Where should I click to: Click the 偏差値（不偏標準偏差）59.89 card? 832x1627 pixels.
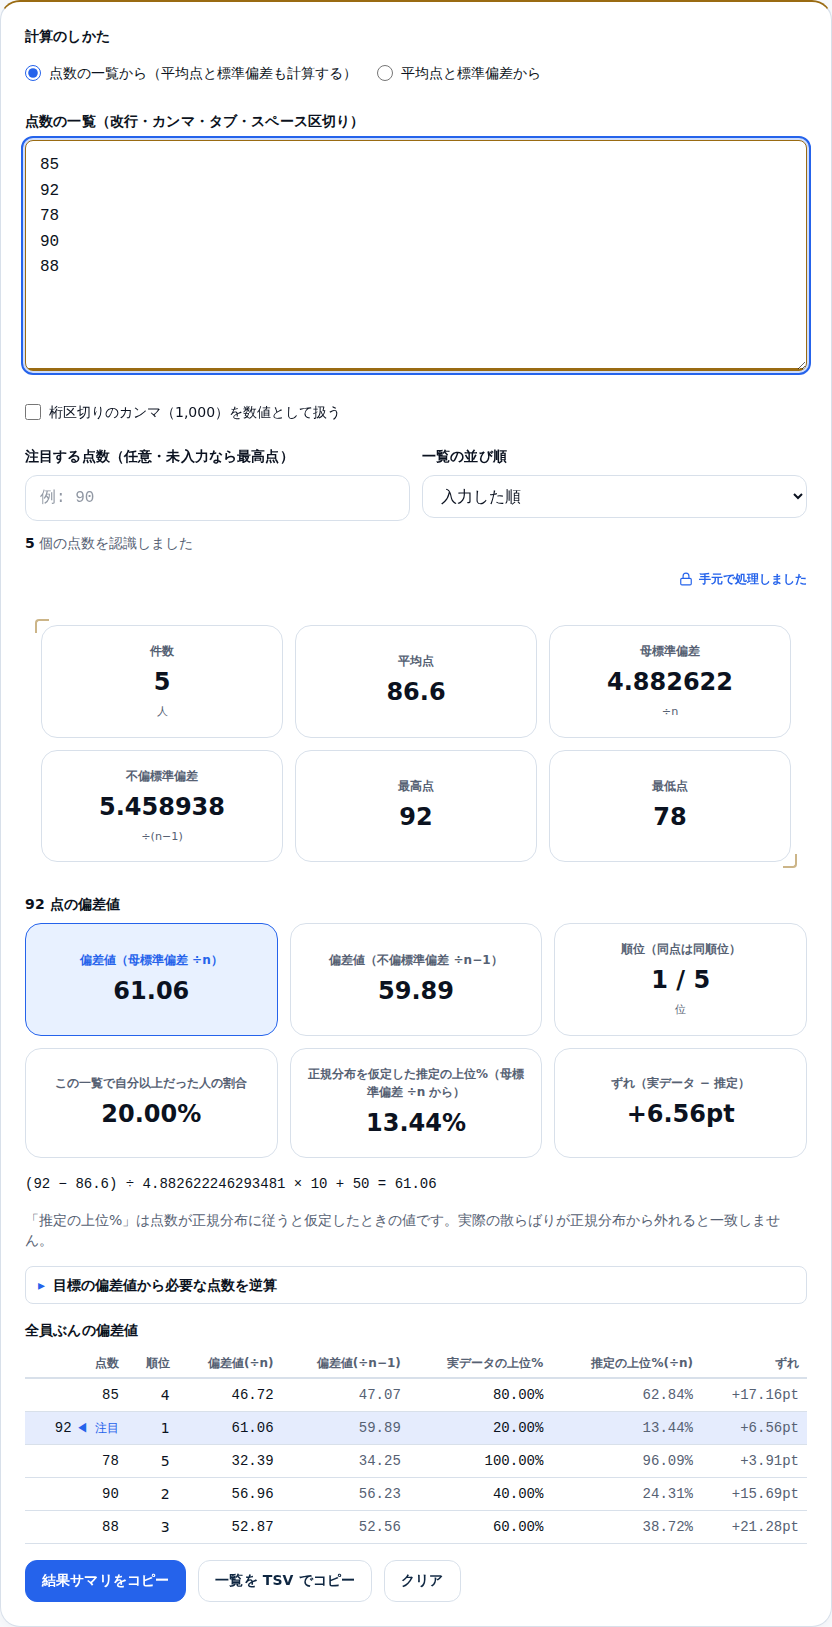pyautogui.click(x=416, y=979)
